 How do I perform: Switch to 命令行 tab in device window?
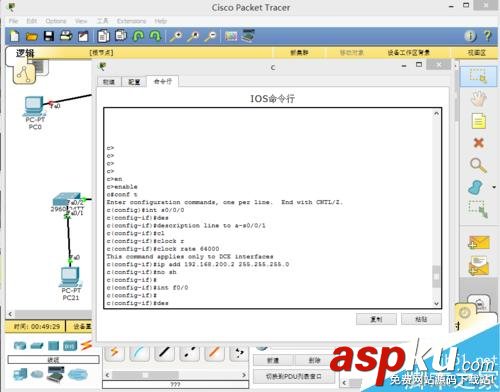(163, 81)
